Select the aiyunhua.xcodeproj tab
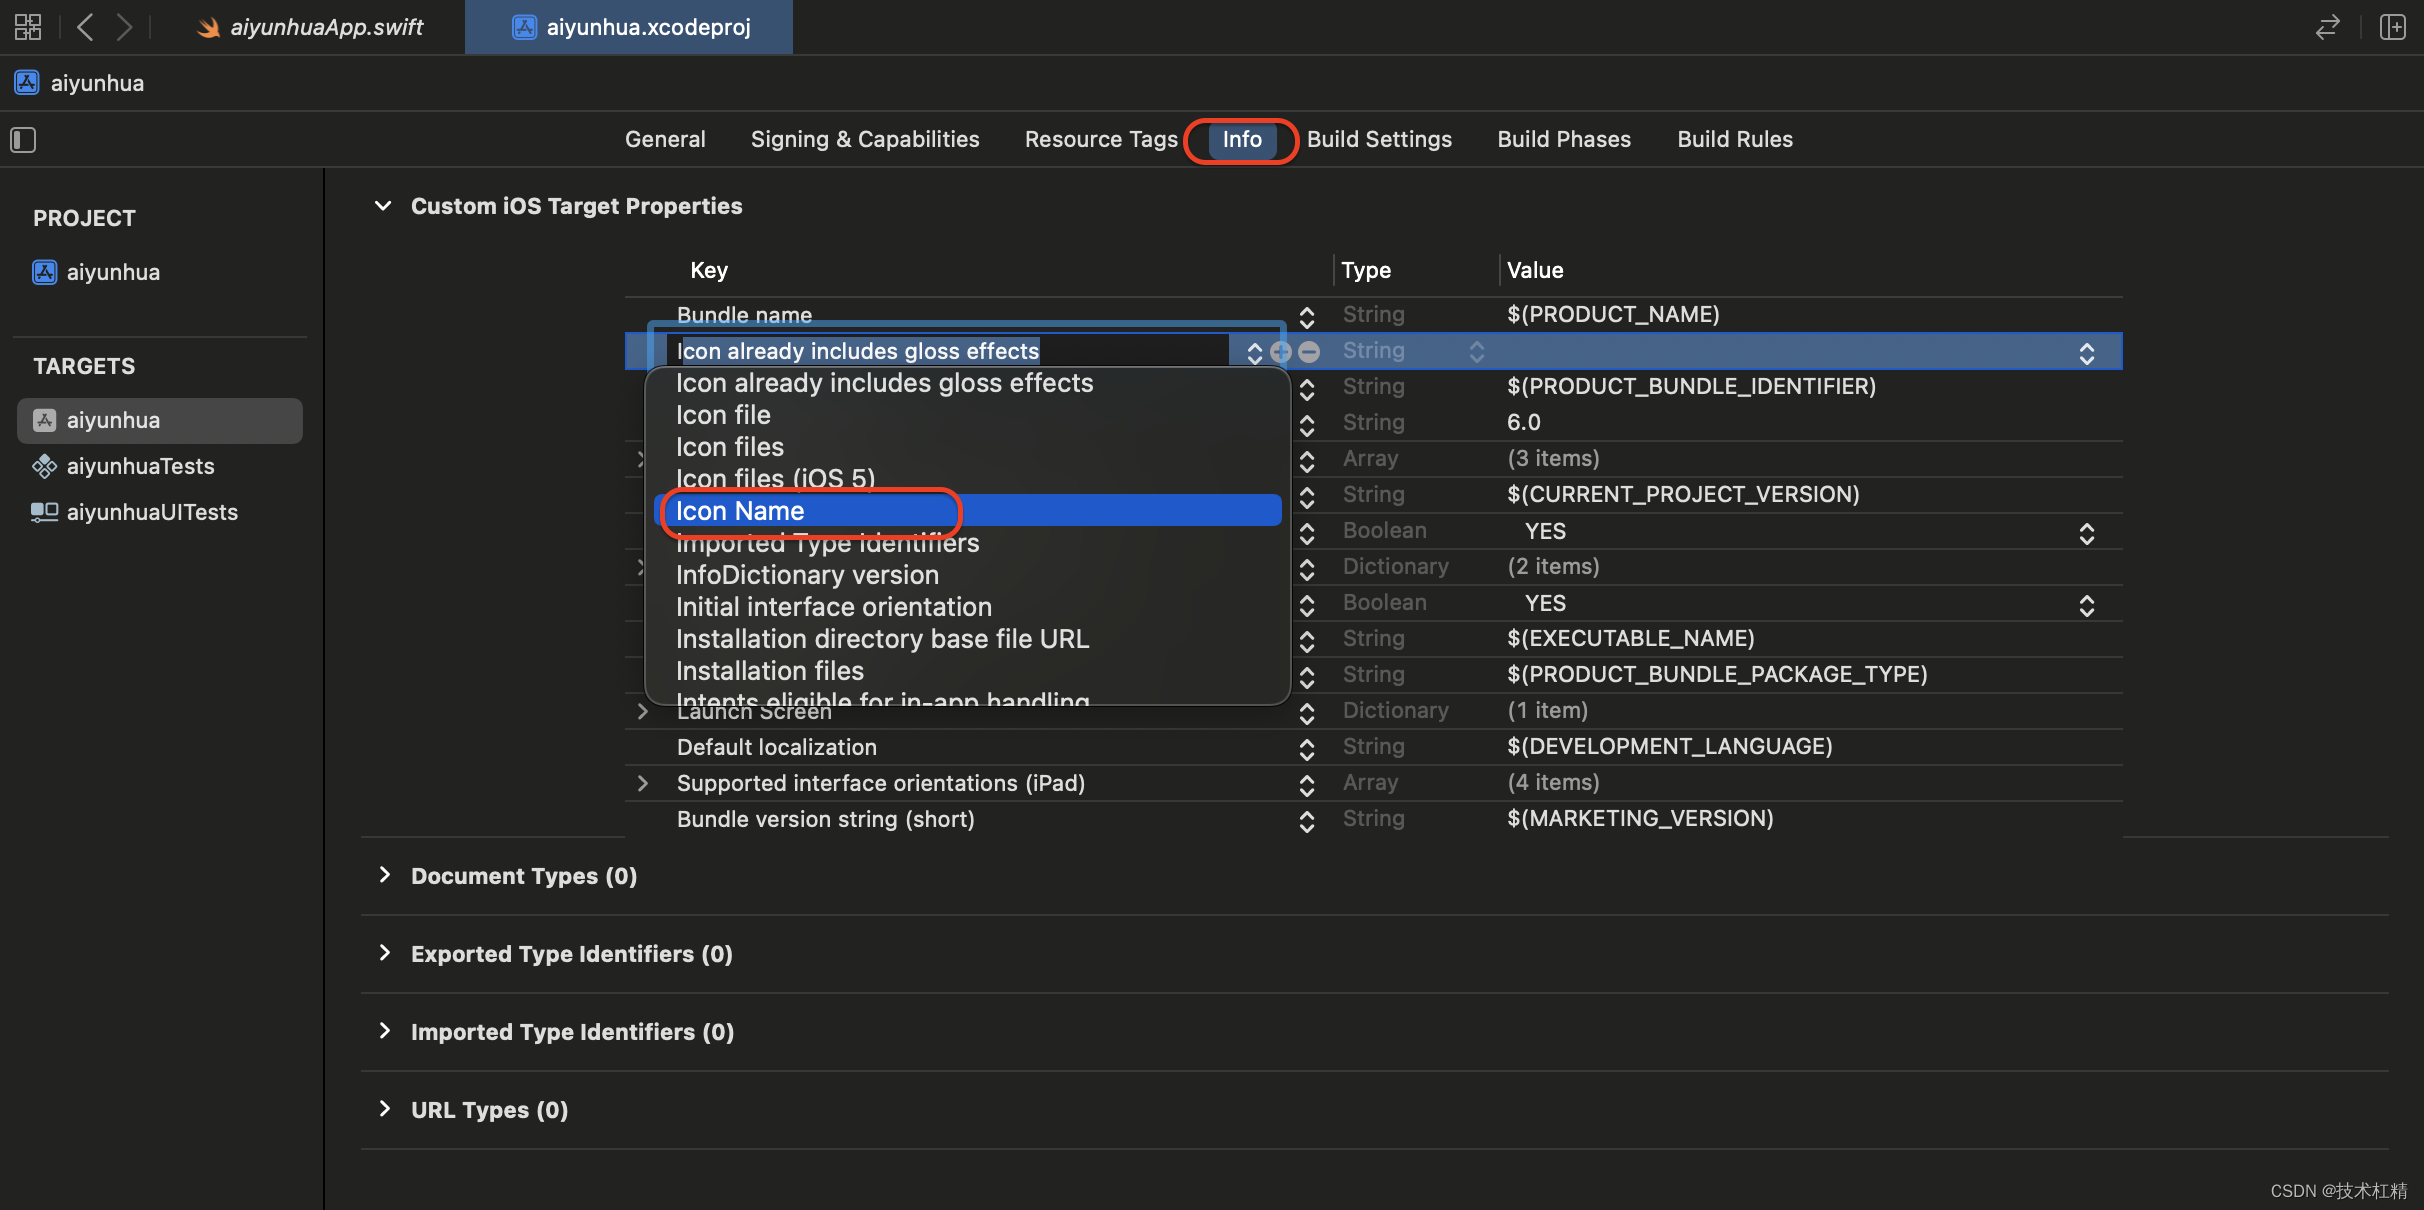This screenshot has width=2424, height=1210. click(629, 27)
